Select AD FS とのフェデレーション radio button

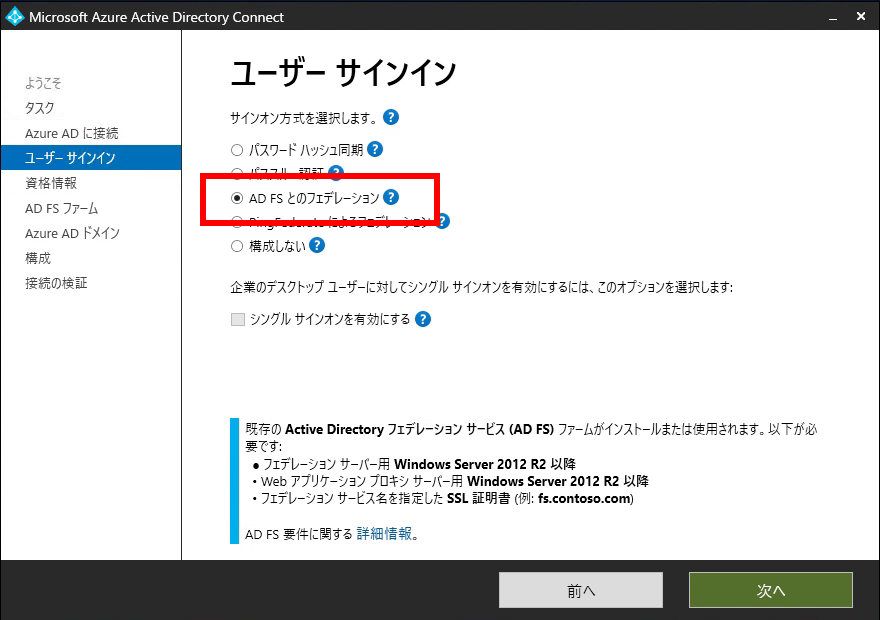coord(237,198)
